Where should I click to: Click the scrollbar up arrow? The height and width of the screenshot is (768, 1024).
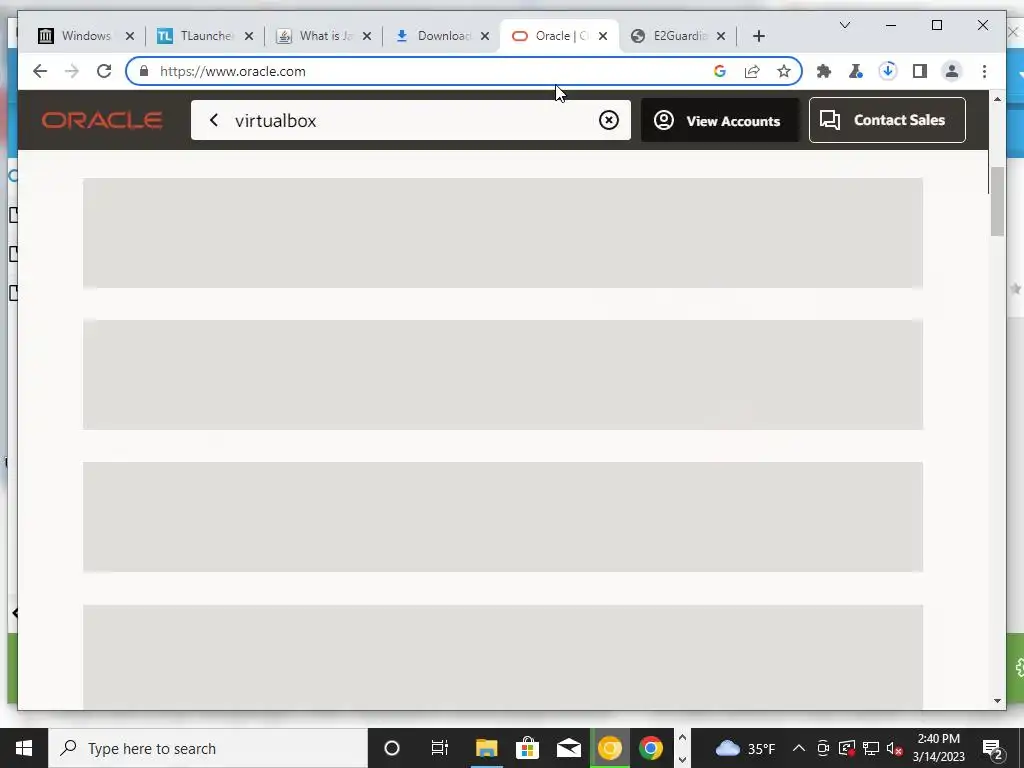[x=997, y=99]
